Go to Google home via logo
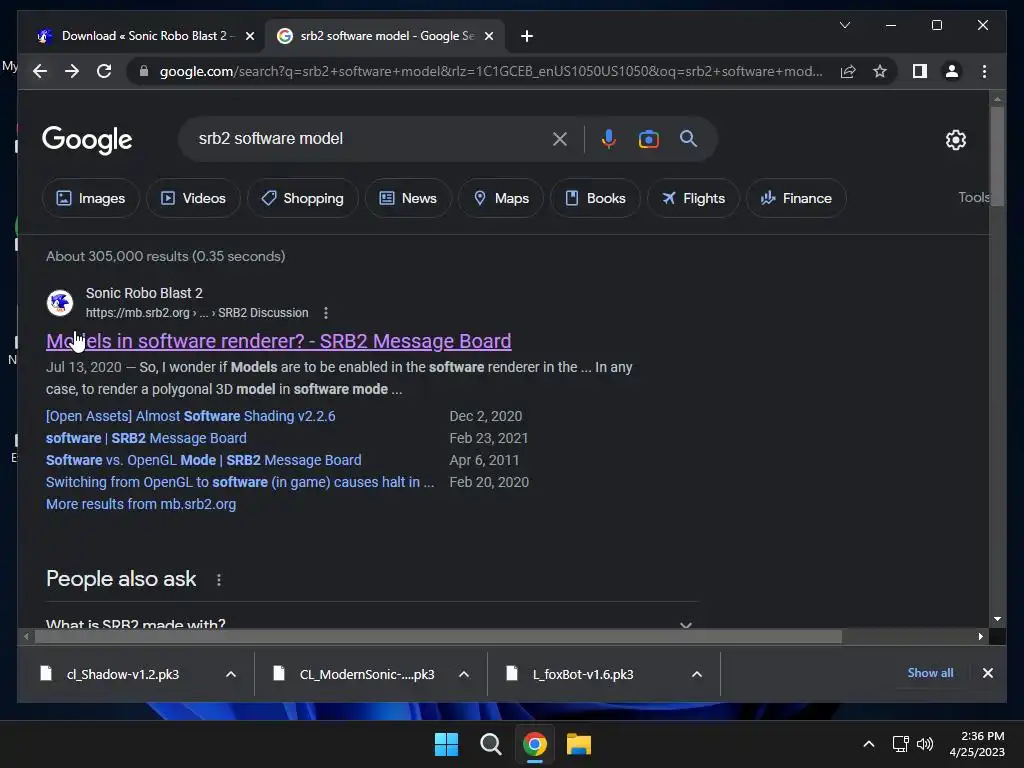The image size is (1024, 768). [87, 140]
